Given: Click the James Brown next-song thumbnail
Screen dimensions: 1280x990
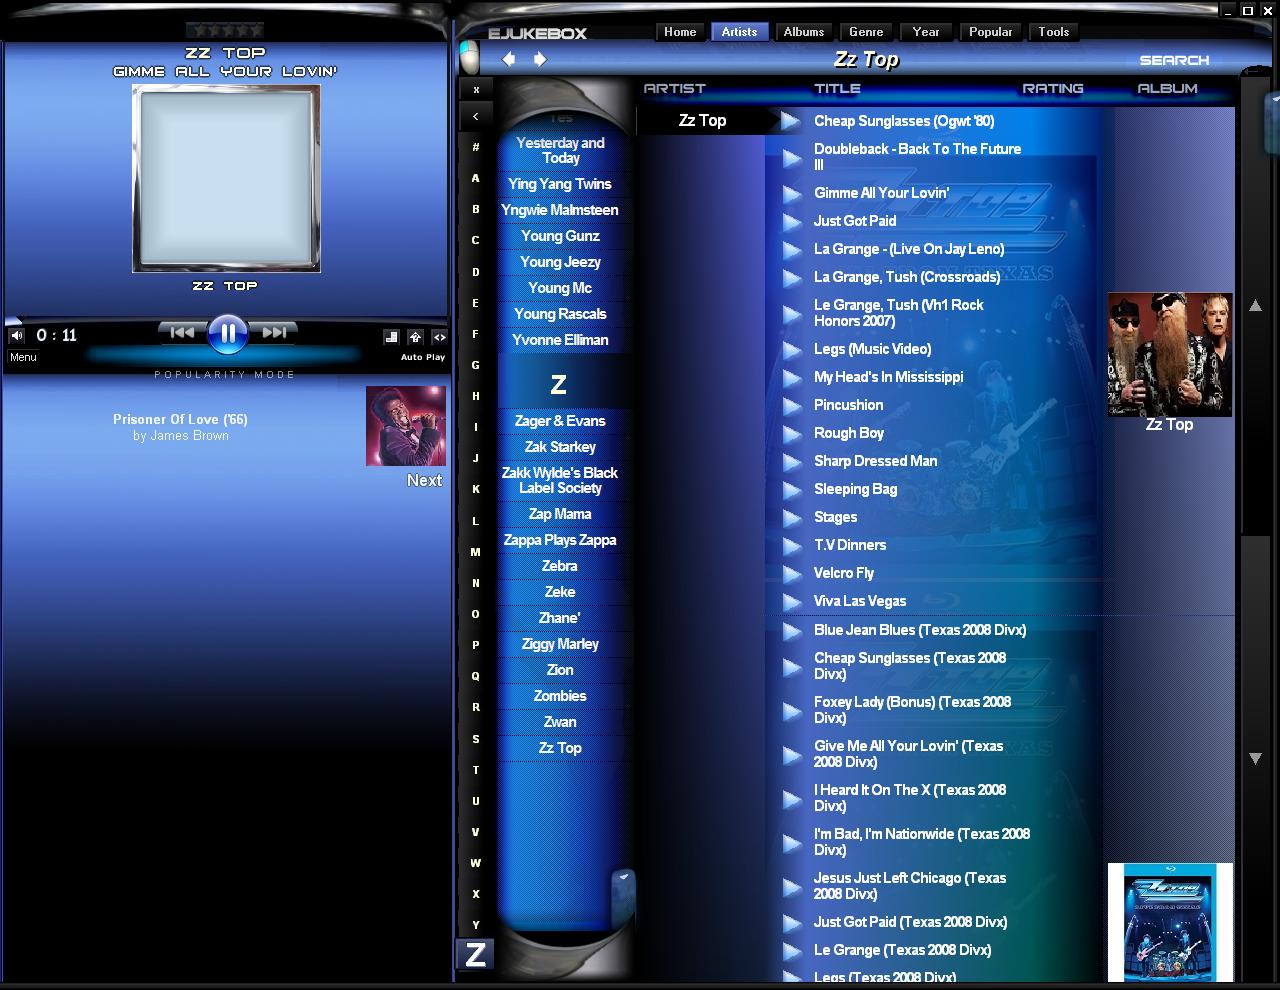Looking at the screenshot, I should point(406,426).
